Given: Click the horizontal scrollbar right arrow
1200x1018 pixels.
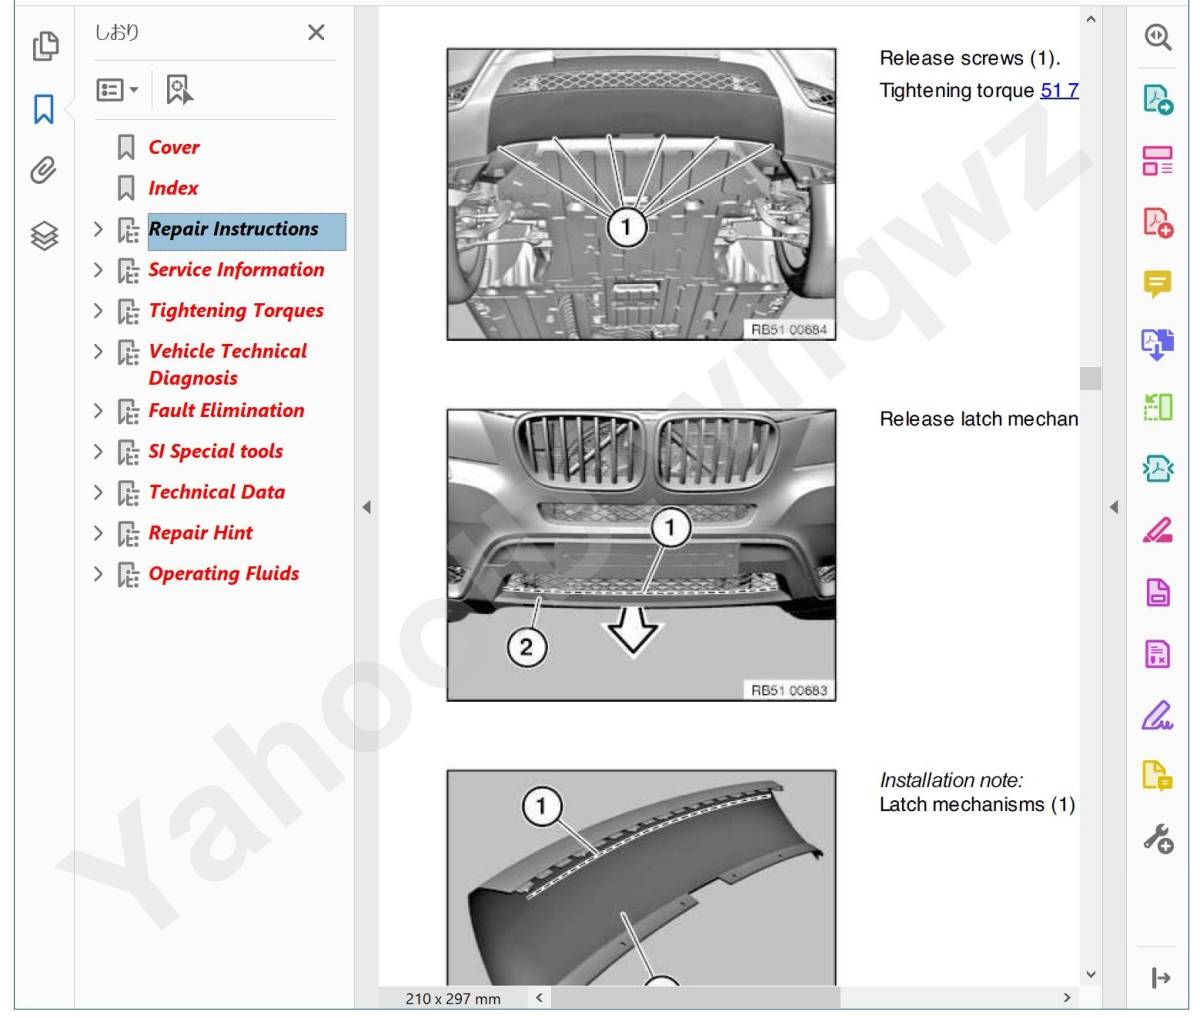Looking at the screenshot, I should tap(1066, 997).
